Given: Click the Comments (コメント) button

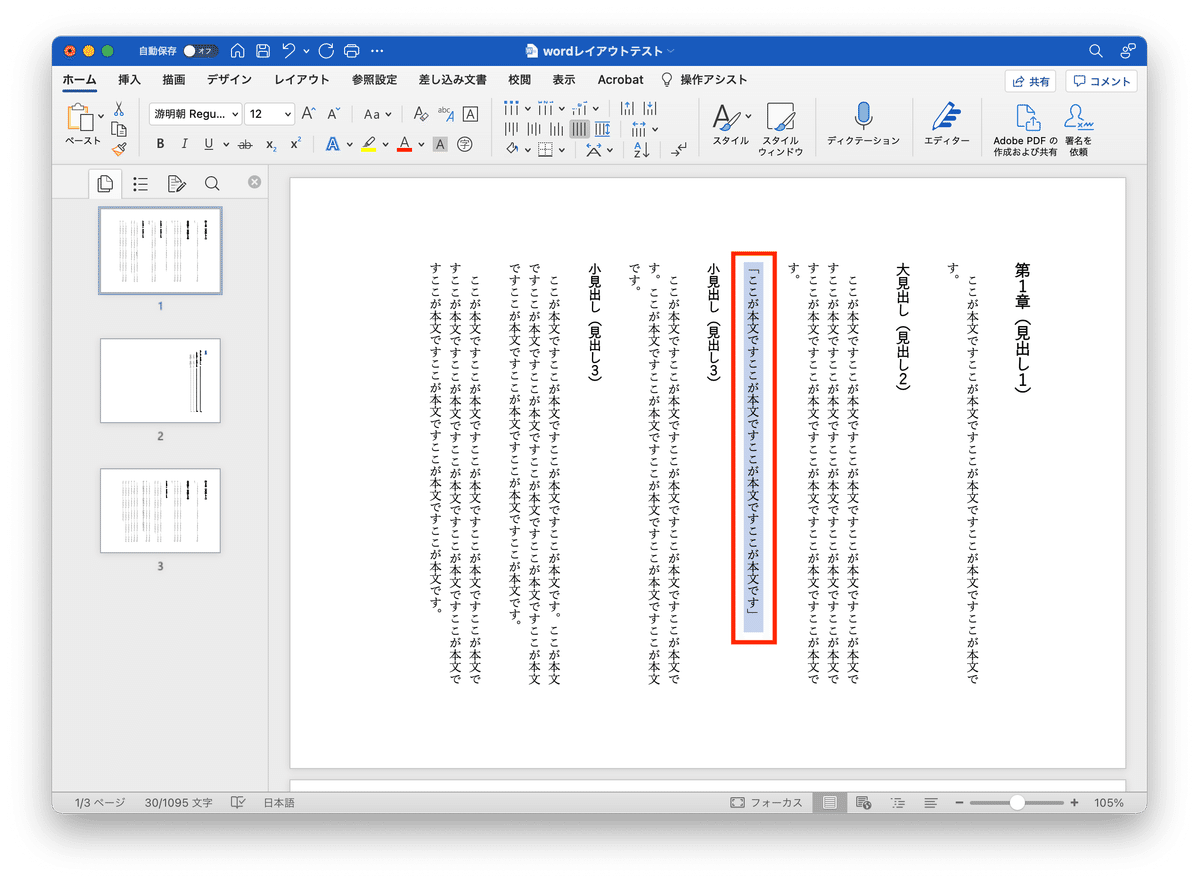Looking at the screenshot, I should click(1101, 82).
